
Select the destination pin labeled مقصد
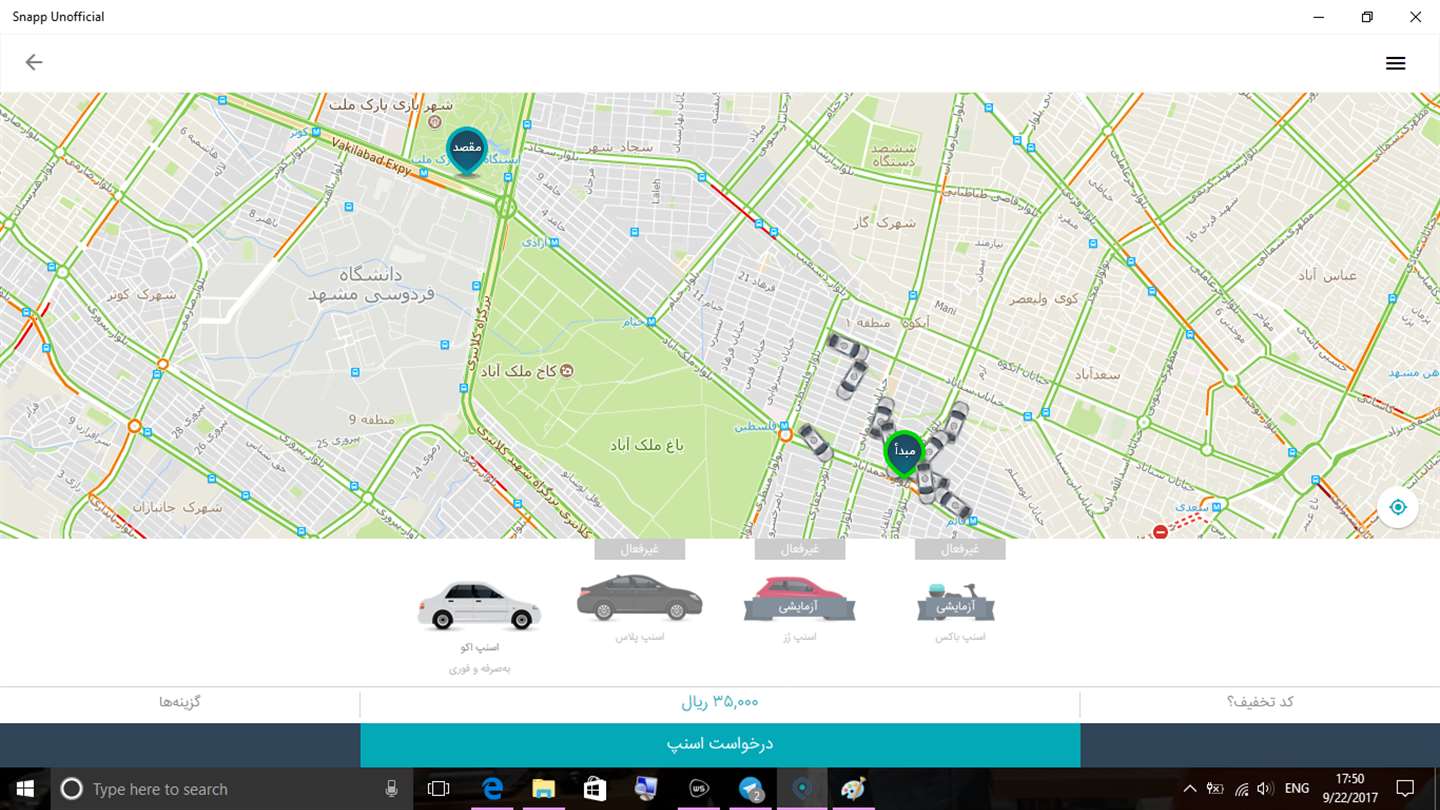point(467,151)
